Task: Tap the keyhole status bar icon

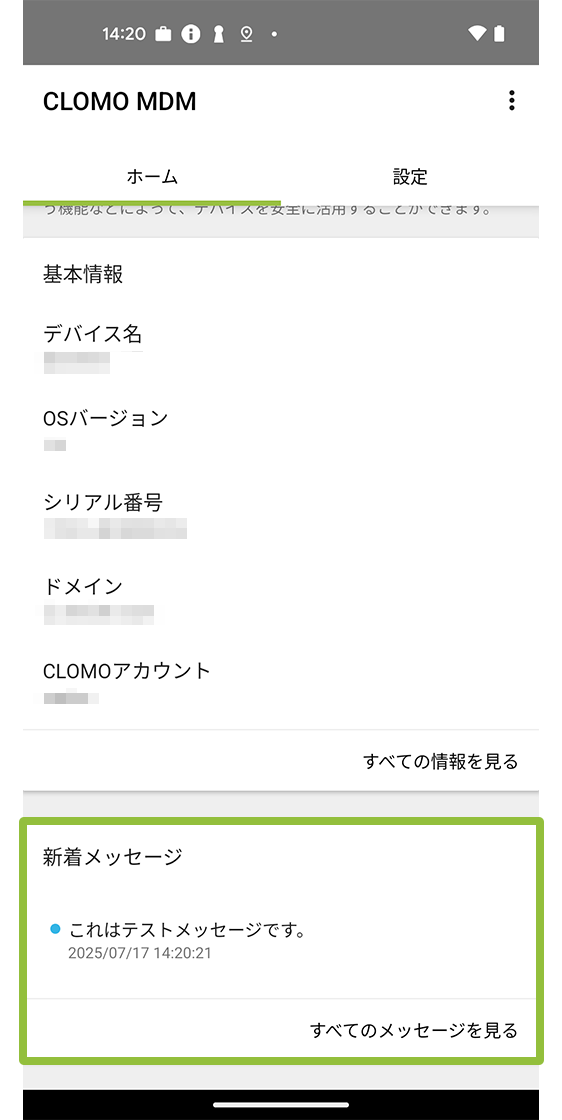Action: coord(219,34)
